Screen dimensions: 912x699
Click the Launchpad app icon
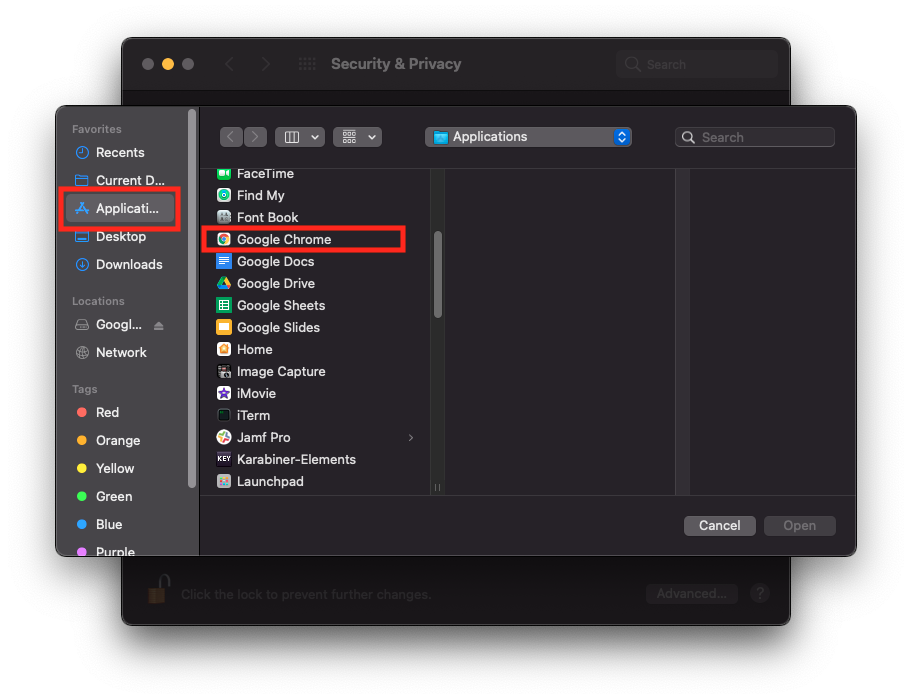point(224,482)
